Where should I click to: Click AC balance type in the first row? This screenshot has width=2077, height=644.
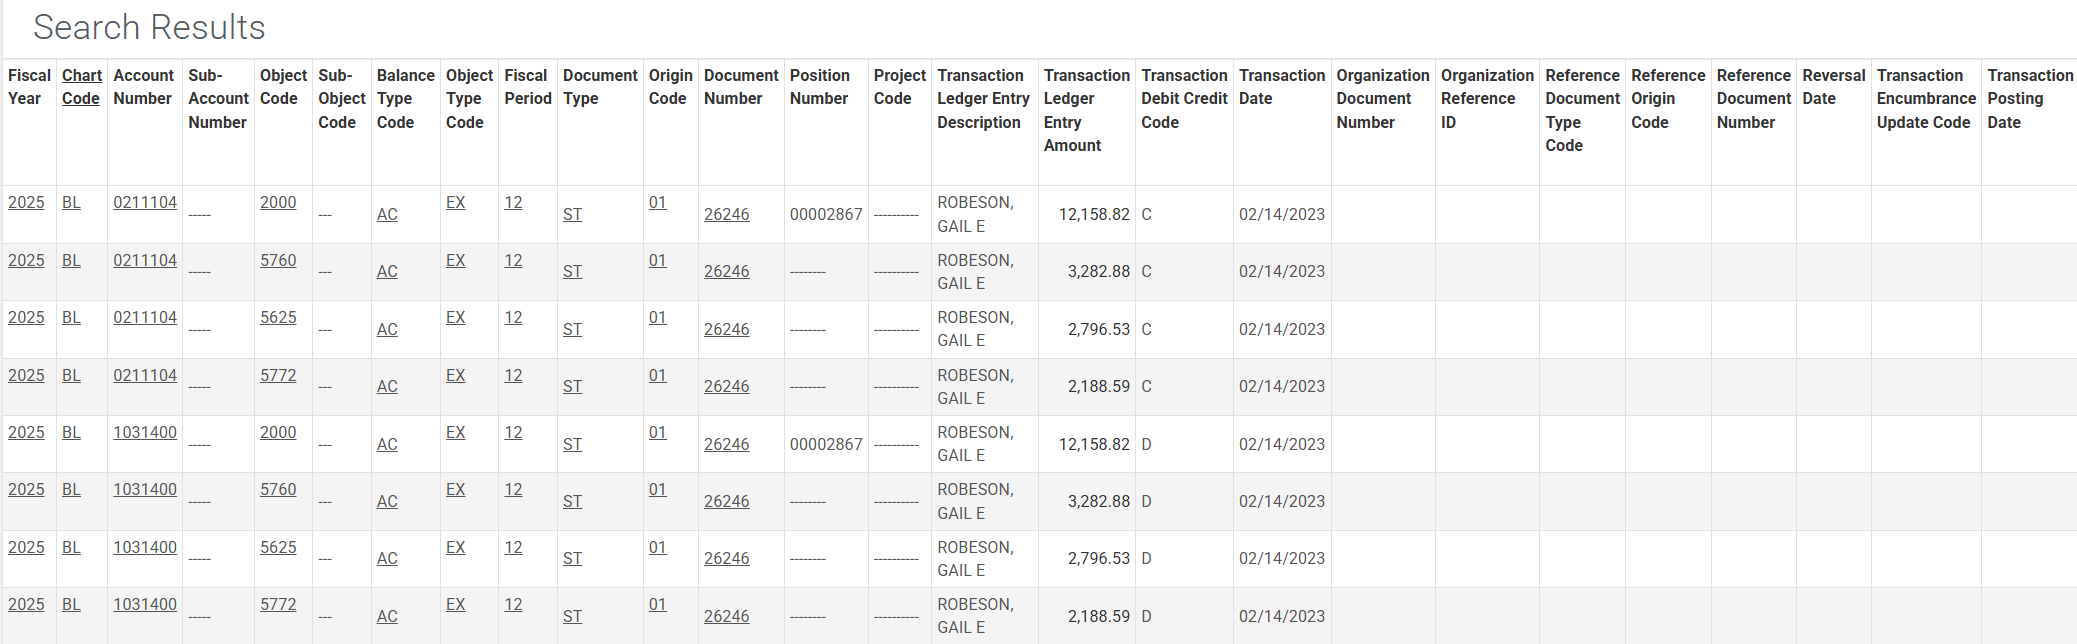(x=387, y=214)
